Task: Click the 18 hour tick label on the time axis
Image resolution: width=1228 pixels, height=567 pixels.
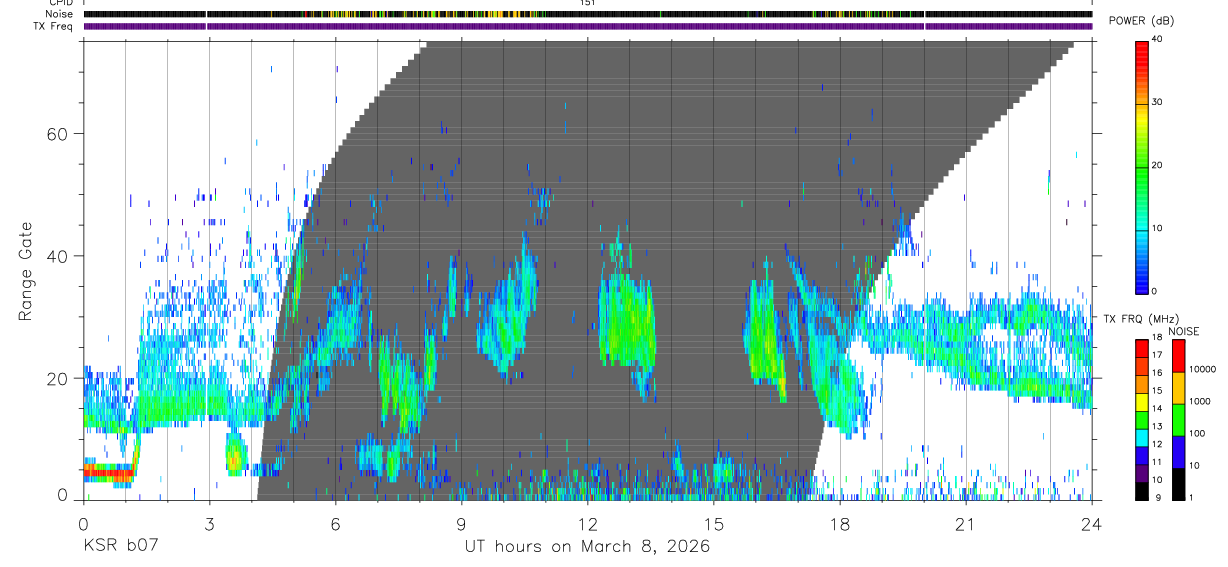Action: coord(839,523)
